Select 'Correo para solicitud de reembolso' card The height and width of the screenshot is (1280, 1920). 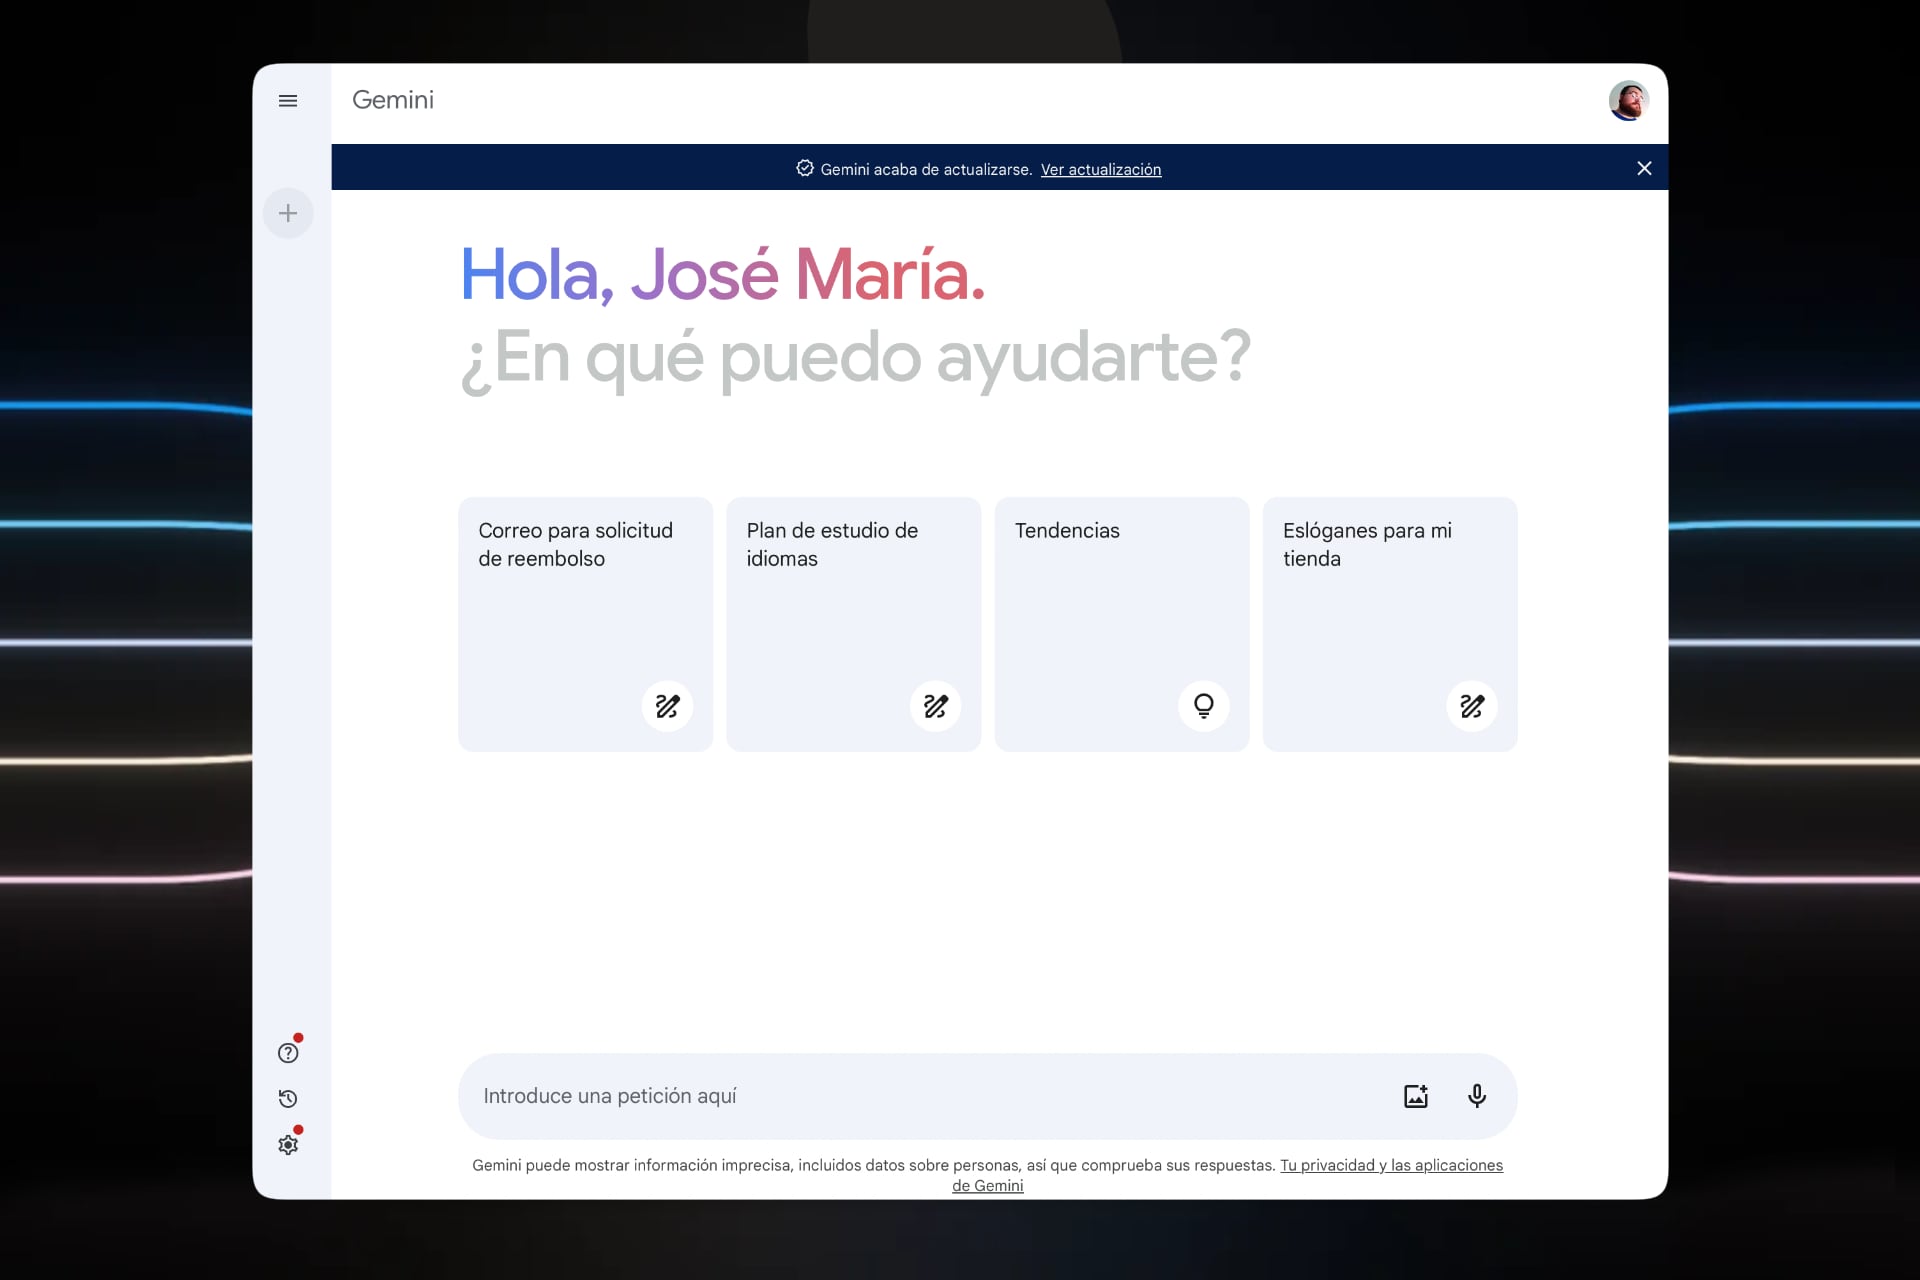(585, 624)
